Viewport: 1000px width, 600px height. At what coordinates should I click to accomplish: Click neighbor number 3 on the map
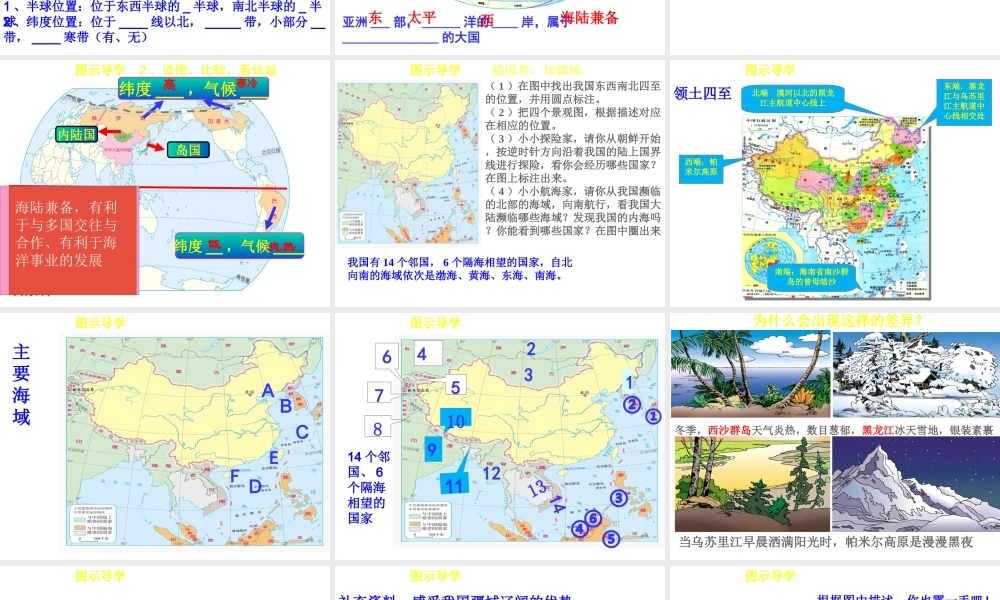[x=528, y=375]
